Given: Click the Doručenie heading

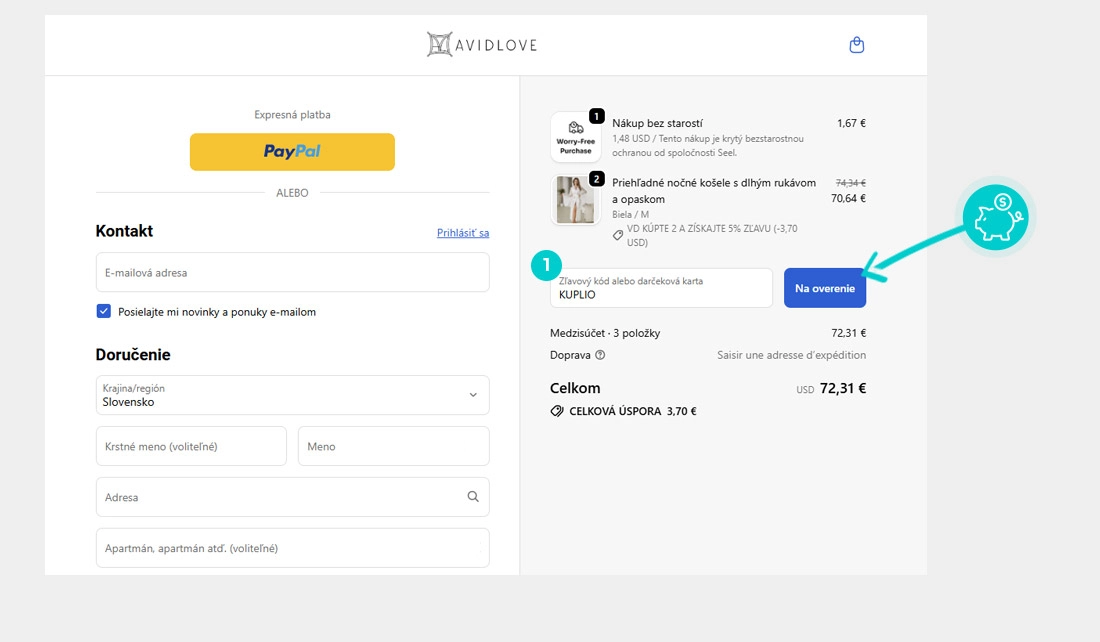Looking at the screenshot, I should tap(133, 354).
